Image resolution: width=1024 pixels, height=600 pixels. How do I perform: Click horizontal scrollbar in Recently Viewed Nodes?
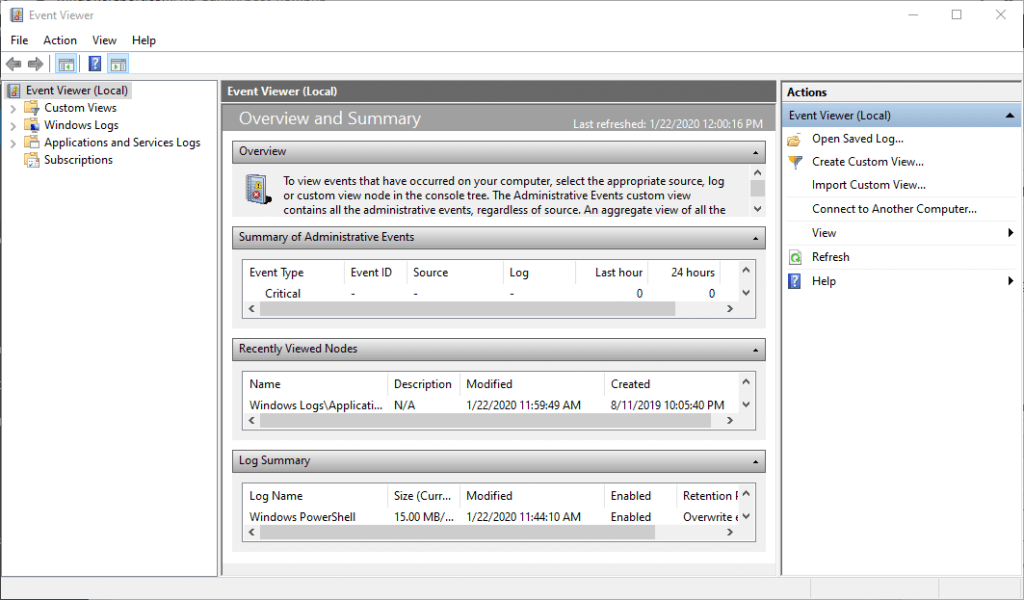(485, 422)
